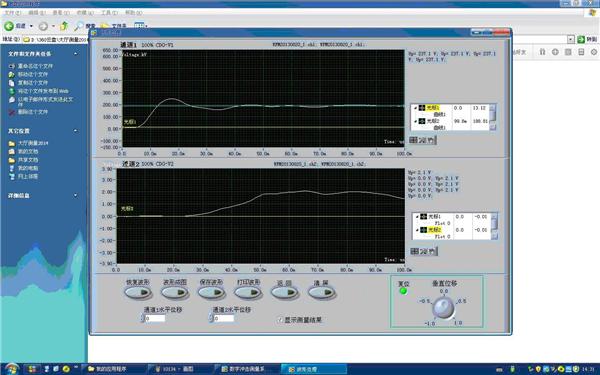Viewport: 600px width, 375px height.
Task: Click 复制这个文件 task link
Action: coord(33,83)
